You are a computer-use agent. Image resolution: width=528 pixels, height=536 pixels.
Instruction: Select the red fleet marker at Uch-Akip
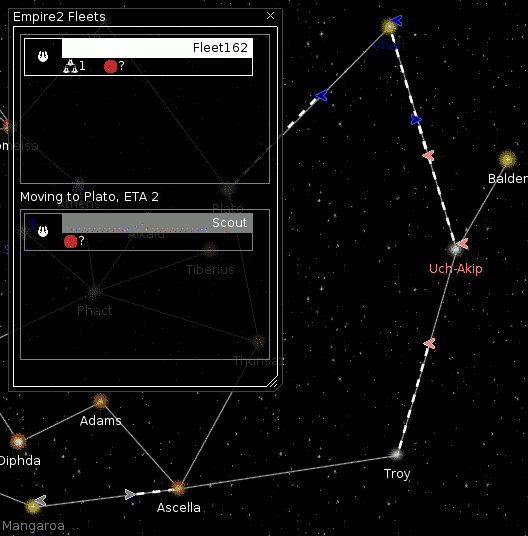pos(462,244)
